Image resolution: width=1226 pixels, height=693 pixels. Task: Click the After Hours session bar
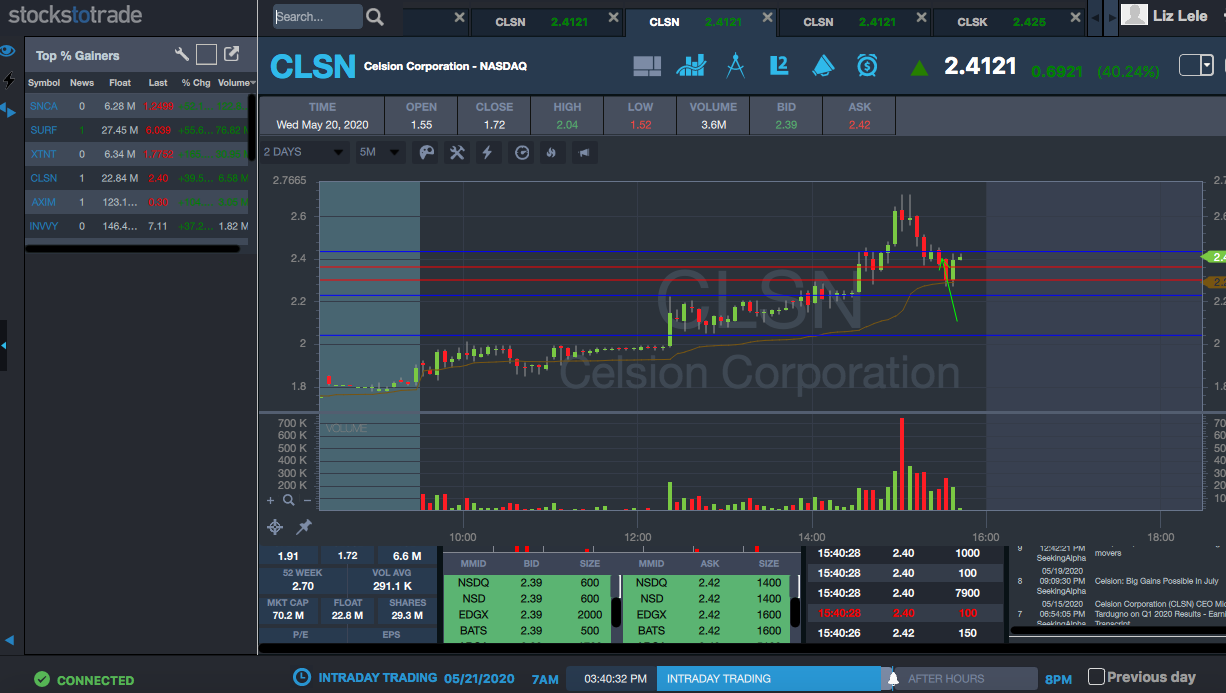pyautogui.click(x=965, y=679)
